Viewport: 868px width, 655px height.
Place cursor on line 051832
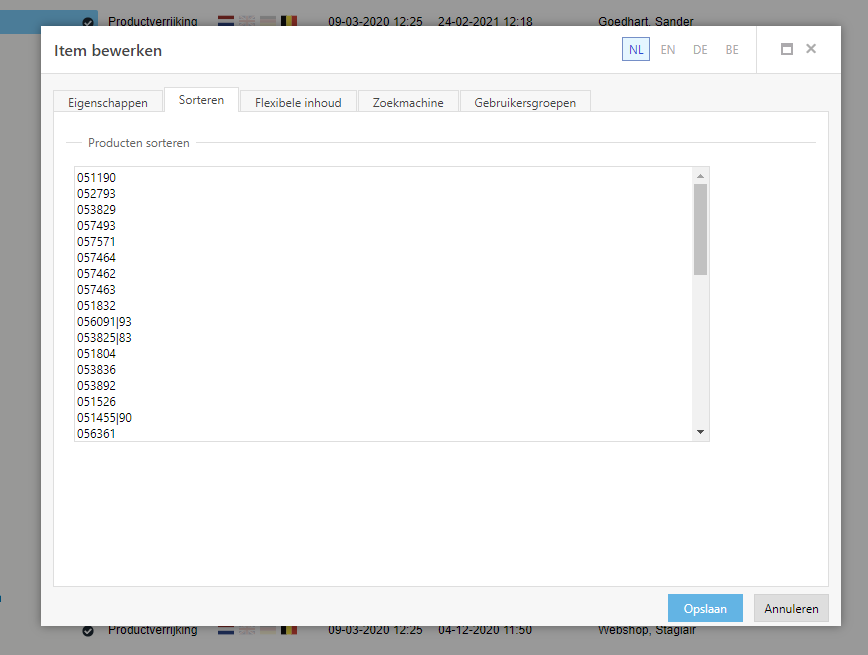click(96, 306)
